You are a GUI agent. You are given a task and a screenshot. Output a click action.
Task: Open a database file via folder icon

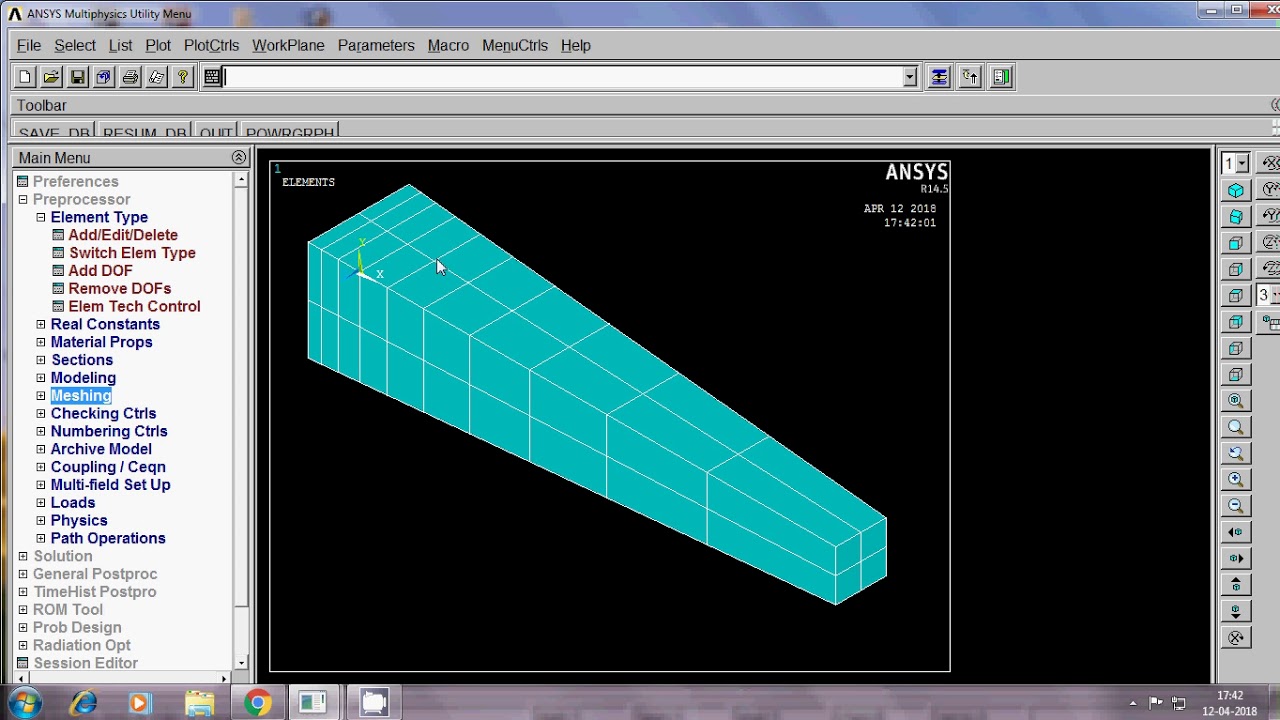pyautogui.click(x=51, y=77)
